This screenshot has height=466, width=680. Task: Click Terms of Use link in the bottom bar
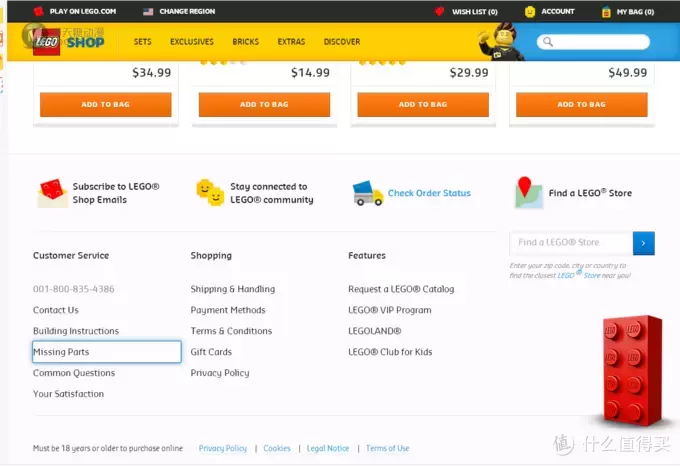pyautogui.click(x=387, y=448)
